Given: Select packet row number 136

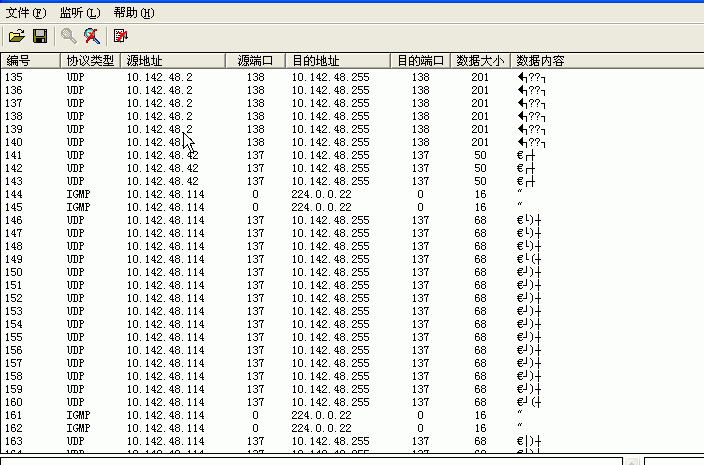Looking at the screenshot, I should 352,90.
